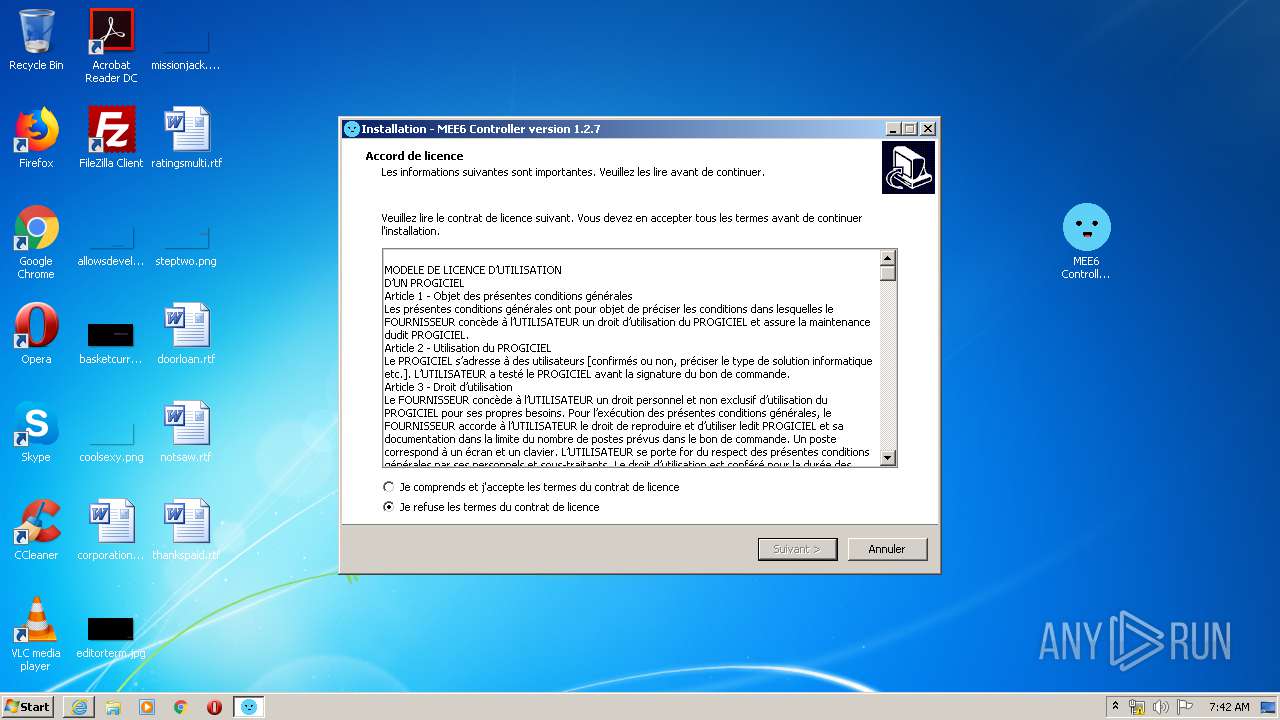1280x720 pixels.
Task: Accept the license terms radio option
Action: point(530,487)
